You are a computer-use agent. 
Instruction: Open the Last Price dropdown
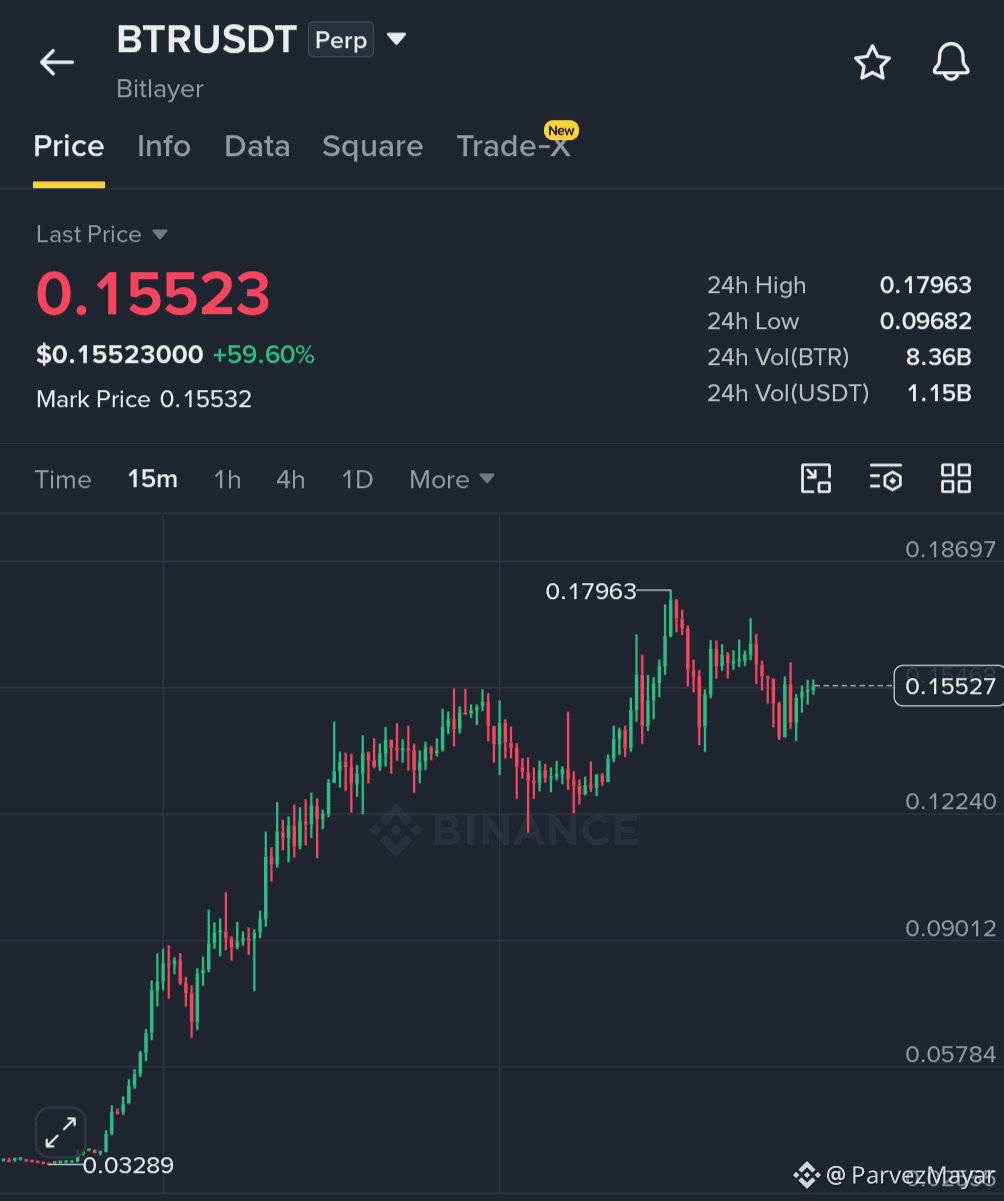coord(102,234)
